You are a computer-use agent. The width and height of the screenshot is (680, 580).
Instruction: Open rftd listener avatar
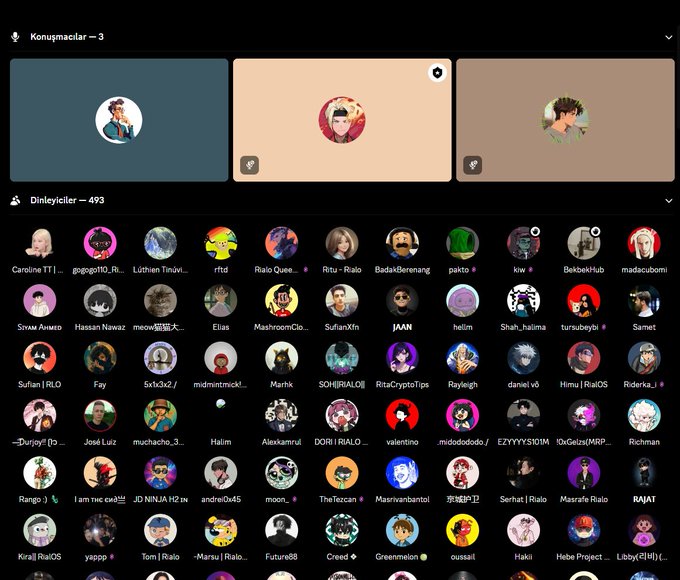(221, 243)
